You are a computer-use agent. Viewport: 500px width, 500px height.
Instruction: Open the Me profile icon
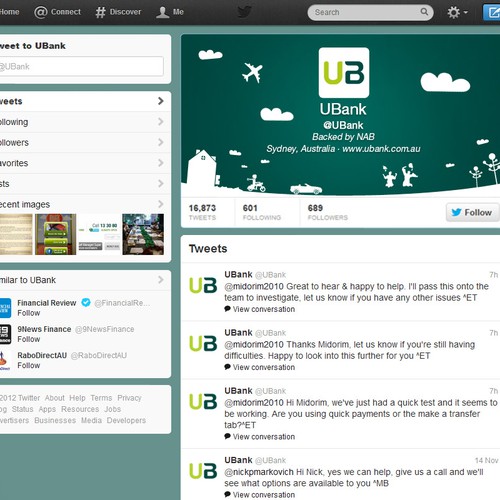163,12
